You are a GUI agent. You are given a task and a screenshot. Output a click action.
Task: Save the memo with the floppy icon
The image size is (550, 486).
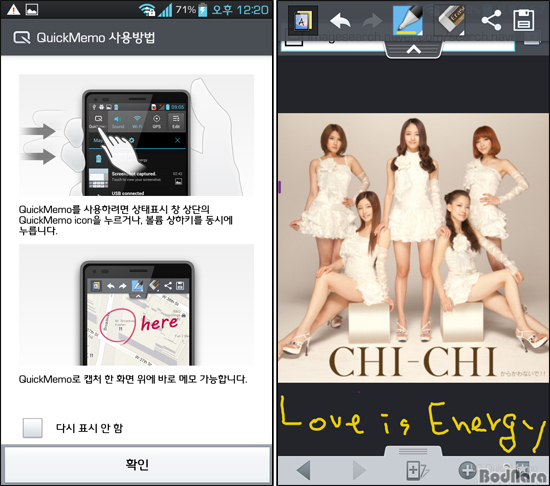[524, 20]
